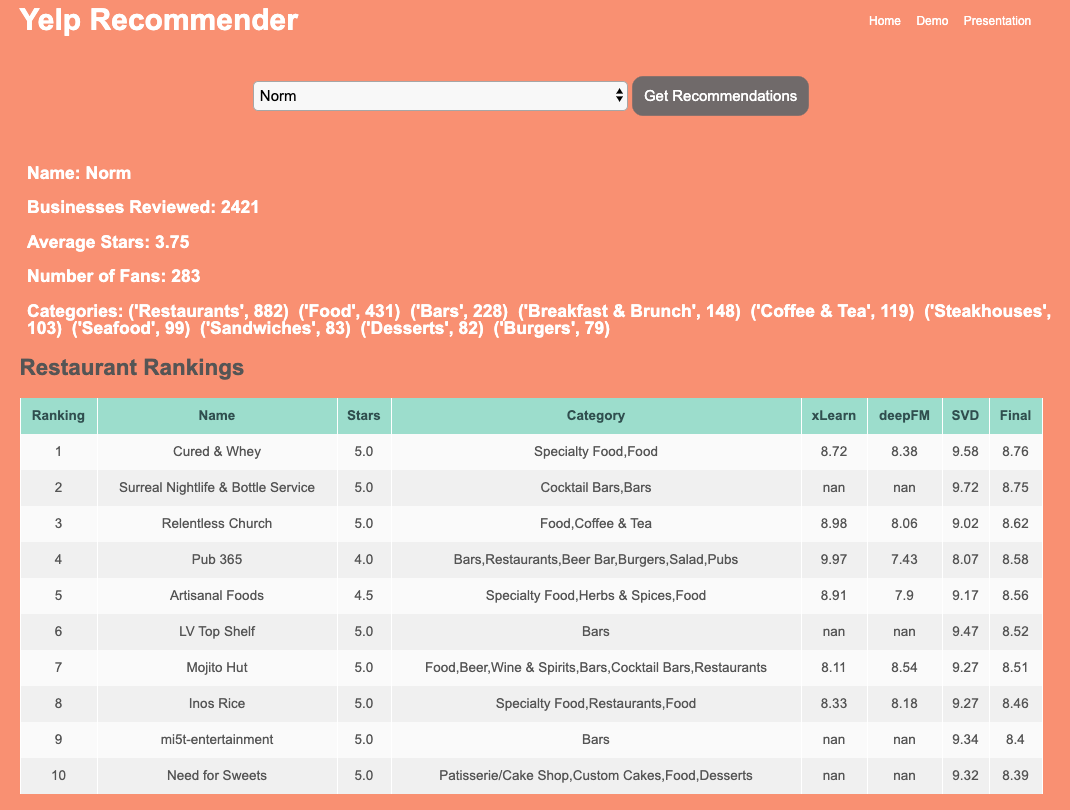Click the Name column header

click(217, 415)
